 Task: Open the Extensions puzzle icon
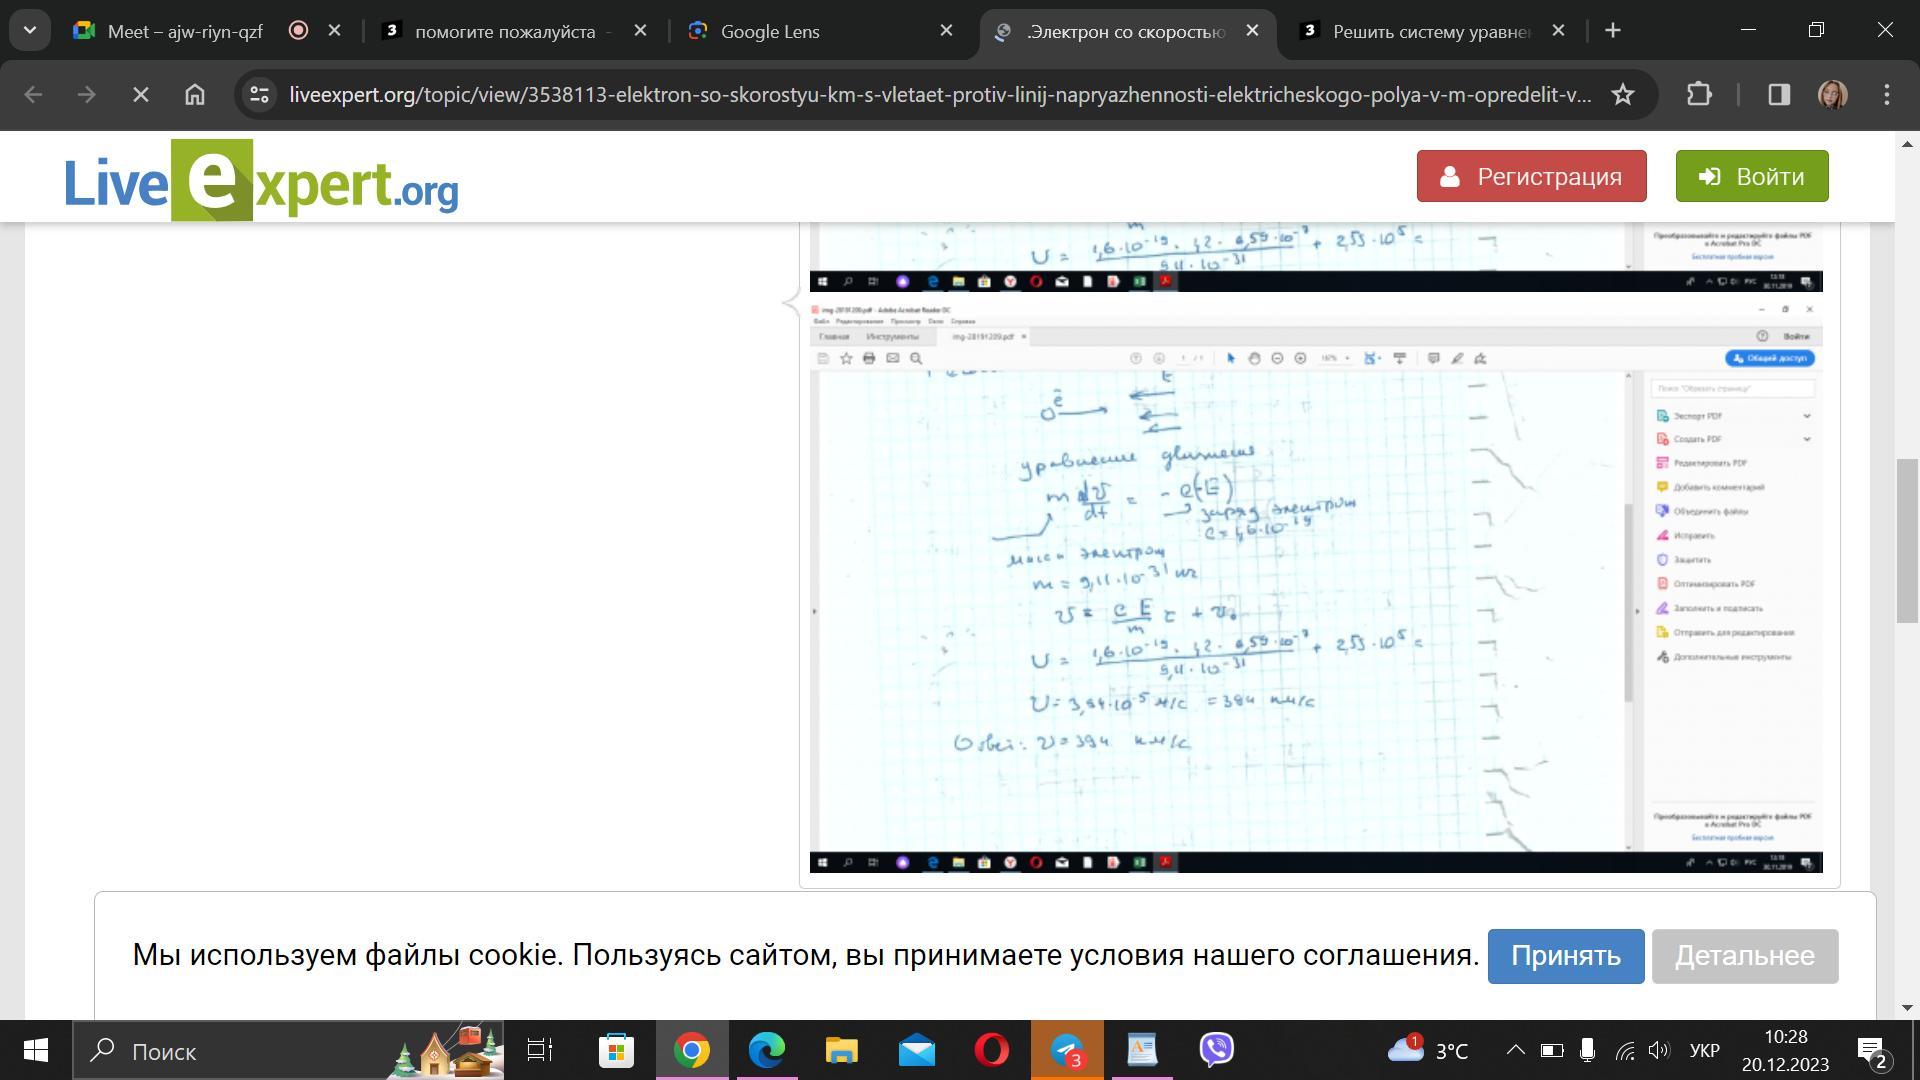1699,95
